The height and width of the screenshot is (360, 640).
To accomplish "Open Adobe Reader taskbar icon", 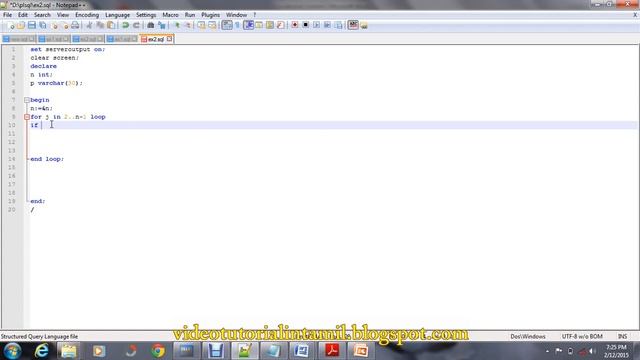I will (x=332, y=351).
